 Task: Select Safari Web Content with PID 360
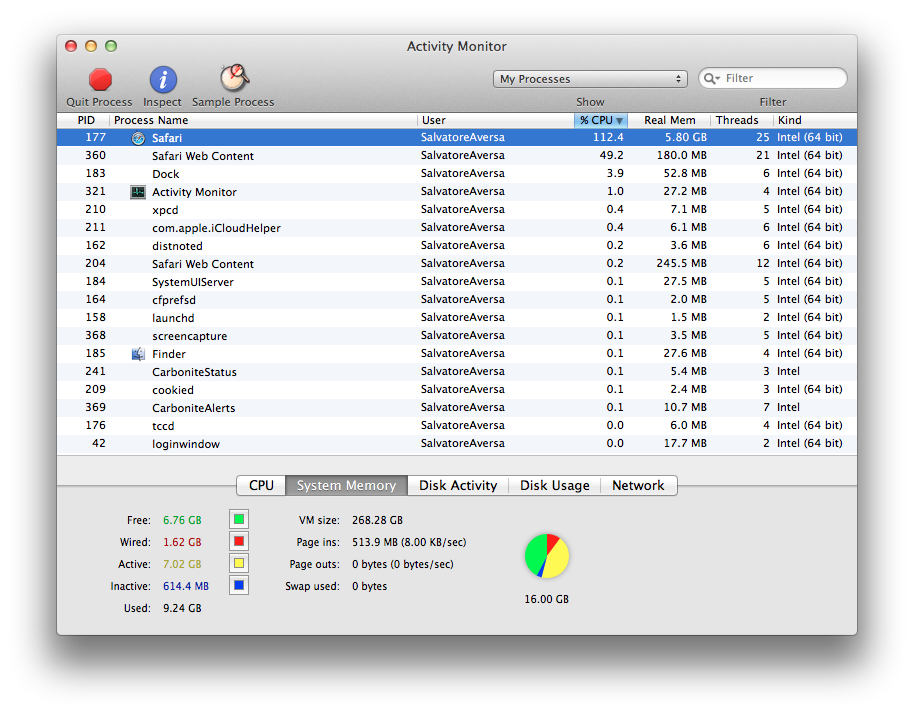457,156
